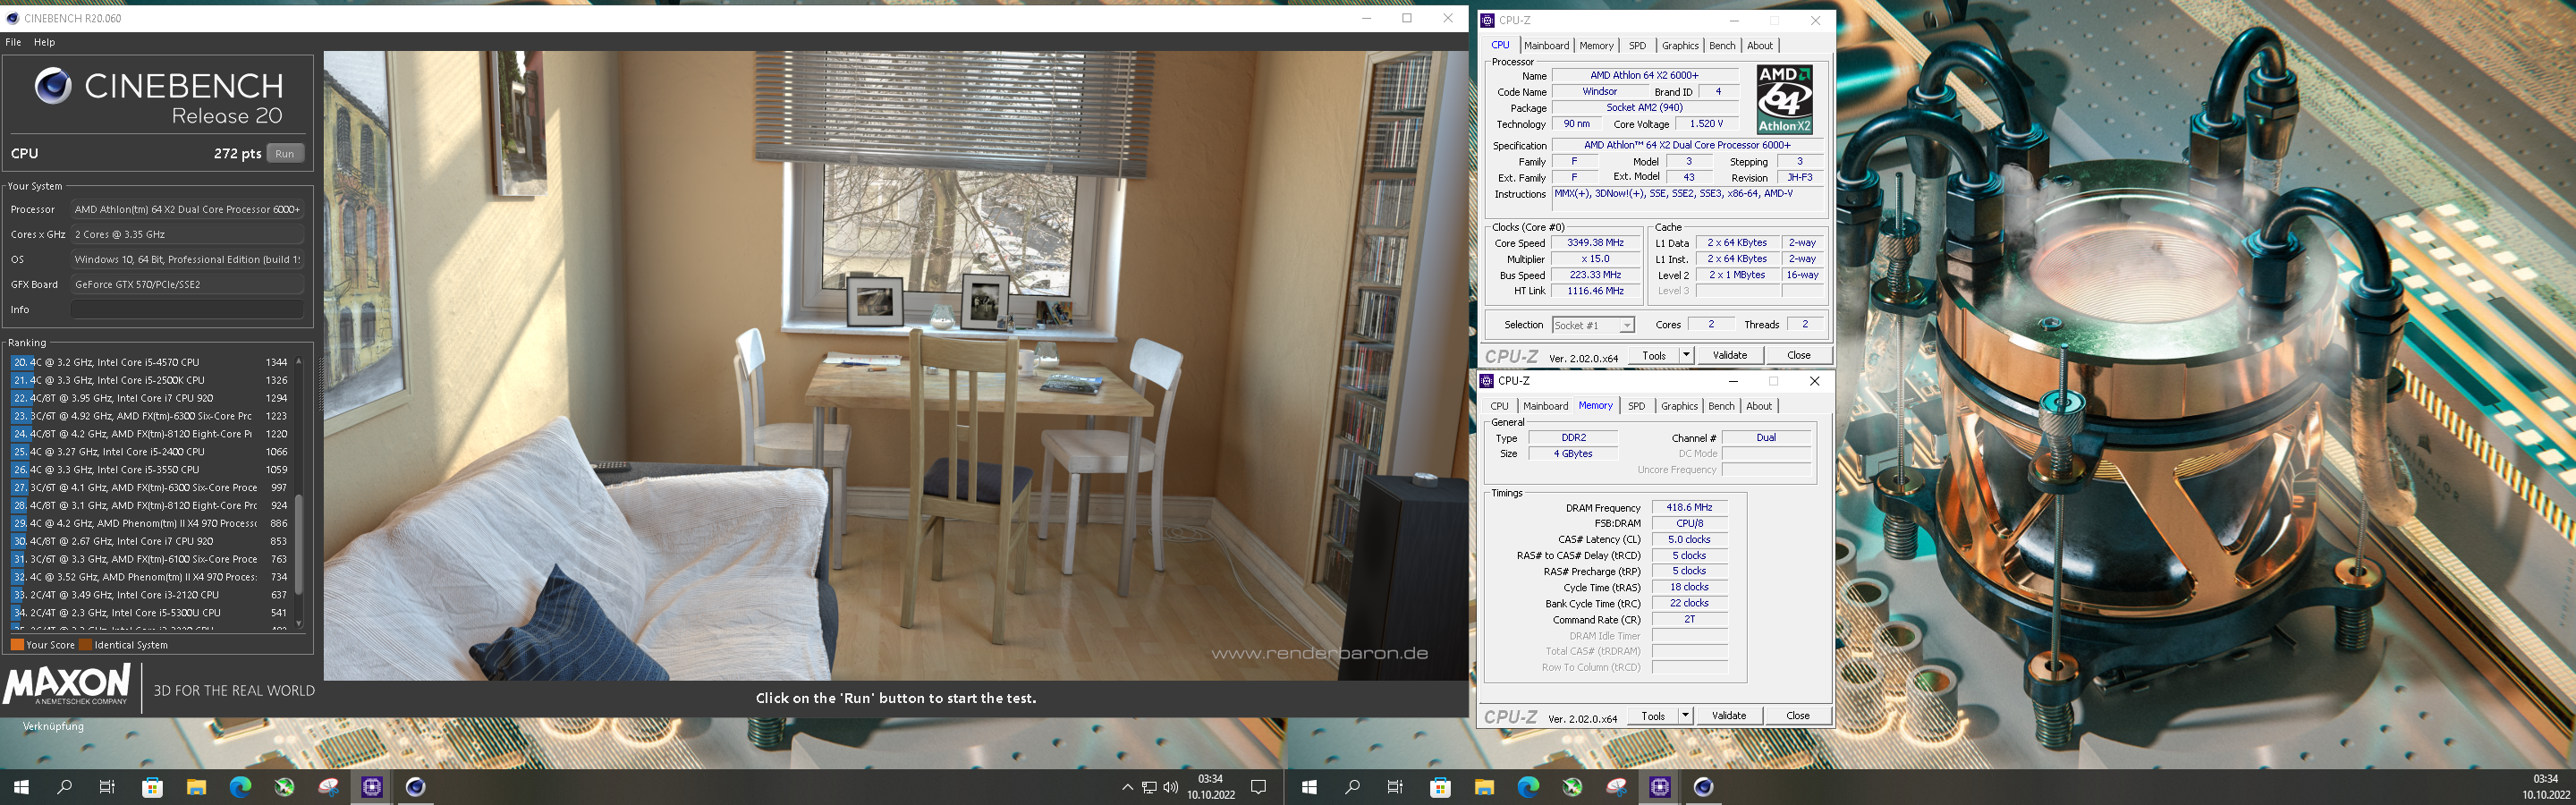This screenshot has height=805, width=2576.
Task: Click Close button in the CPU-Z processor window
Action: (1798, 355)
